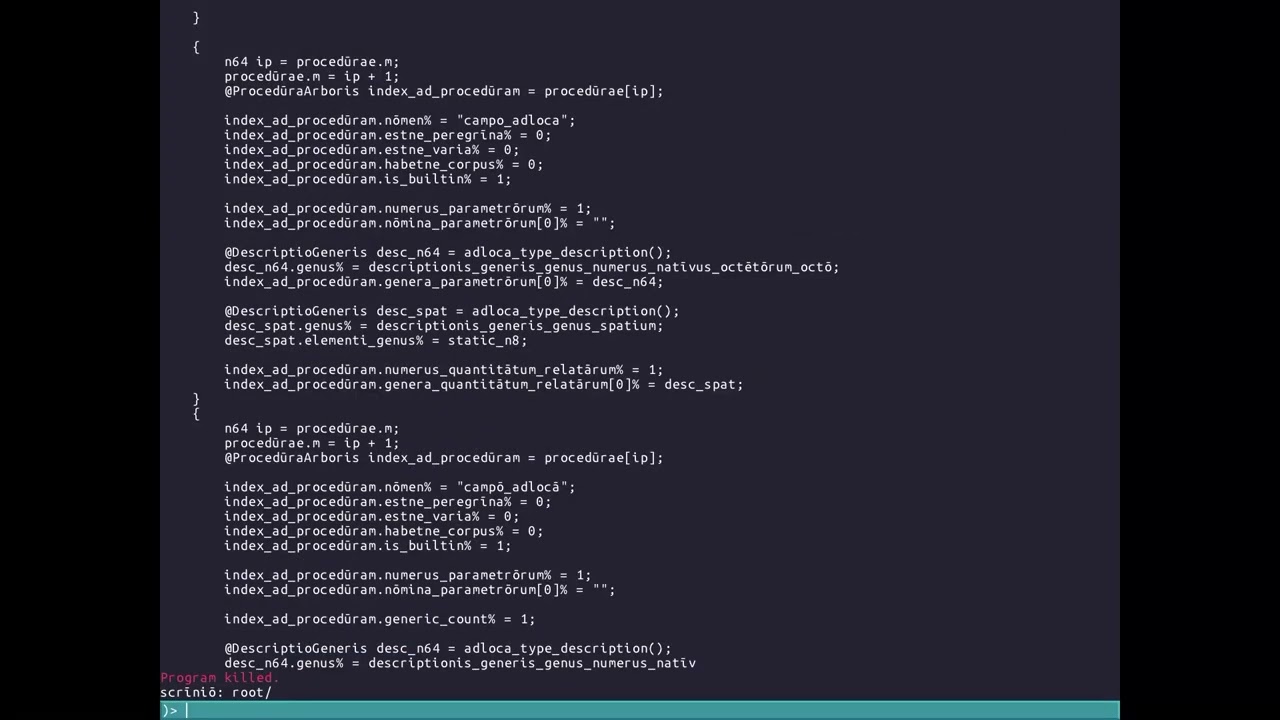1280x720 pixels.
Task: Click the desc_spat.genus% spatium assignment line
Action: point(444,326)
